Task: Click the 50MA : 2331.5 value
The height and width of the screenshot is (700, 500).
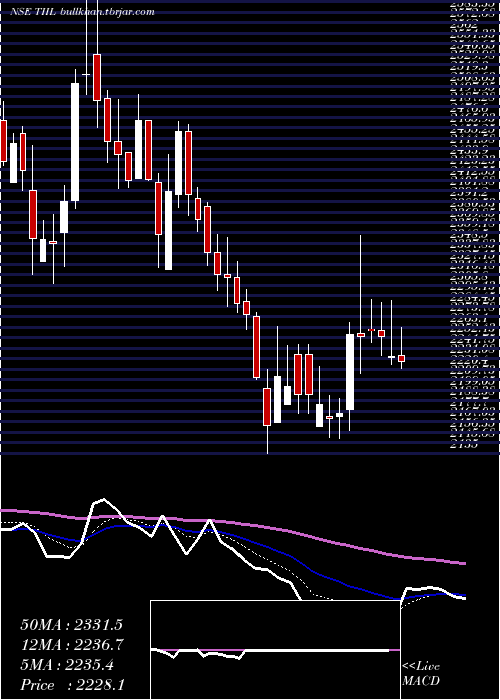Action: [71, 625]
